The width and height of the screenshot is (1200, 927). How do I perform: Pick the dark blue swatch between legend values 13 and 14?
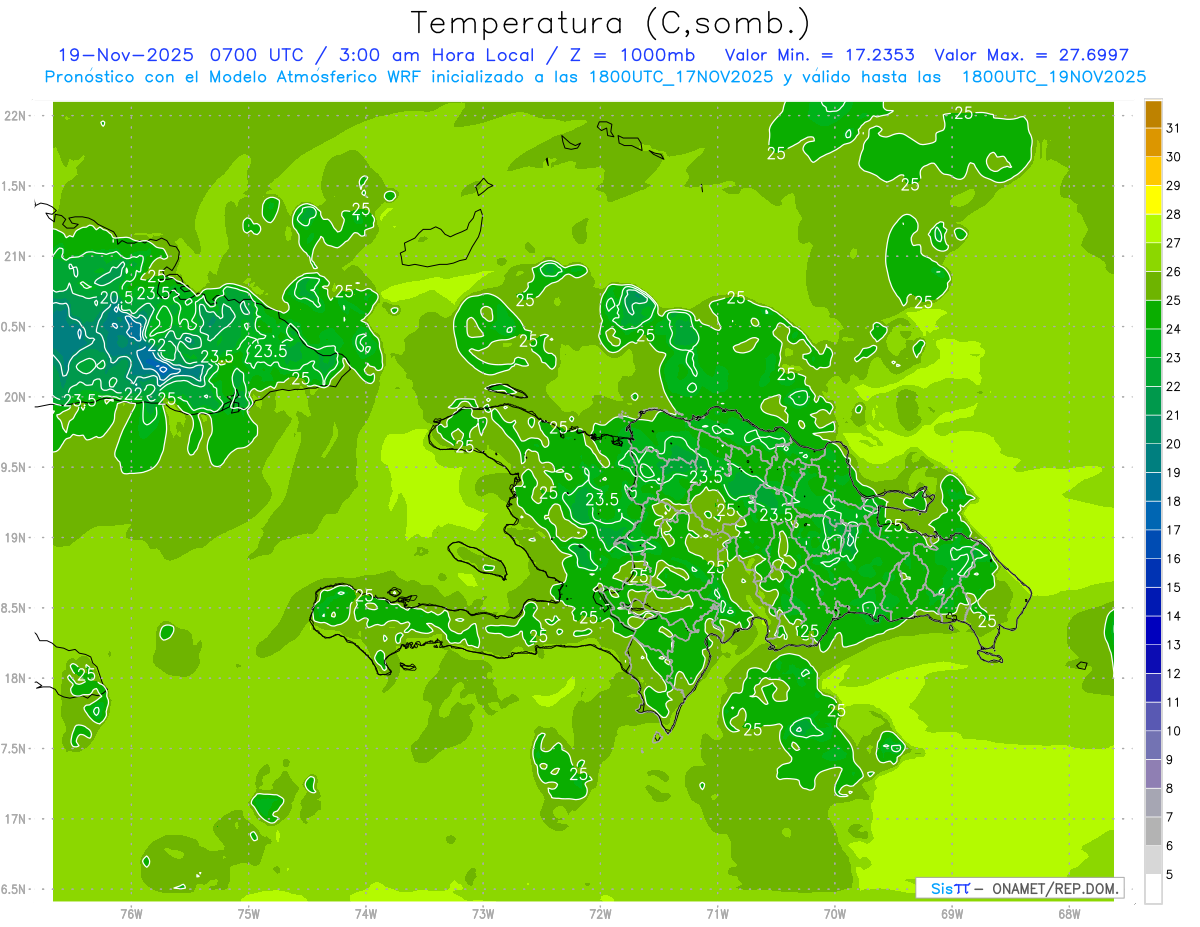1153,630
